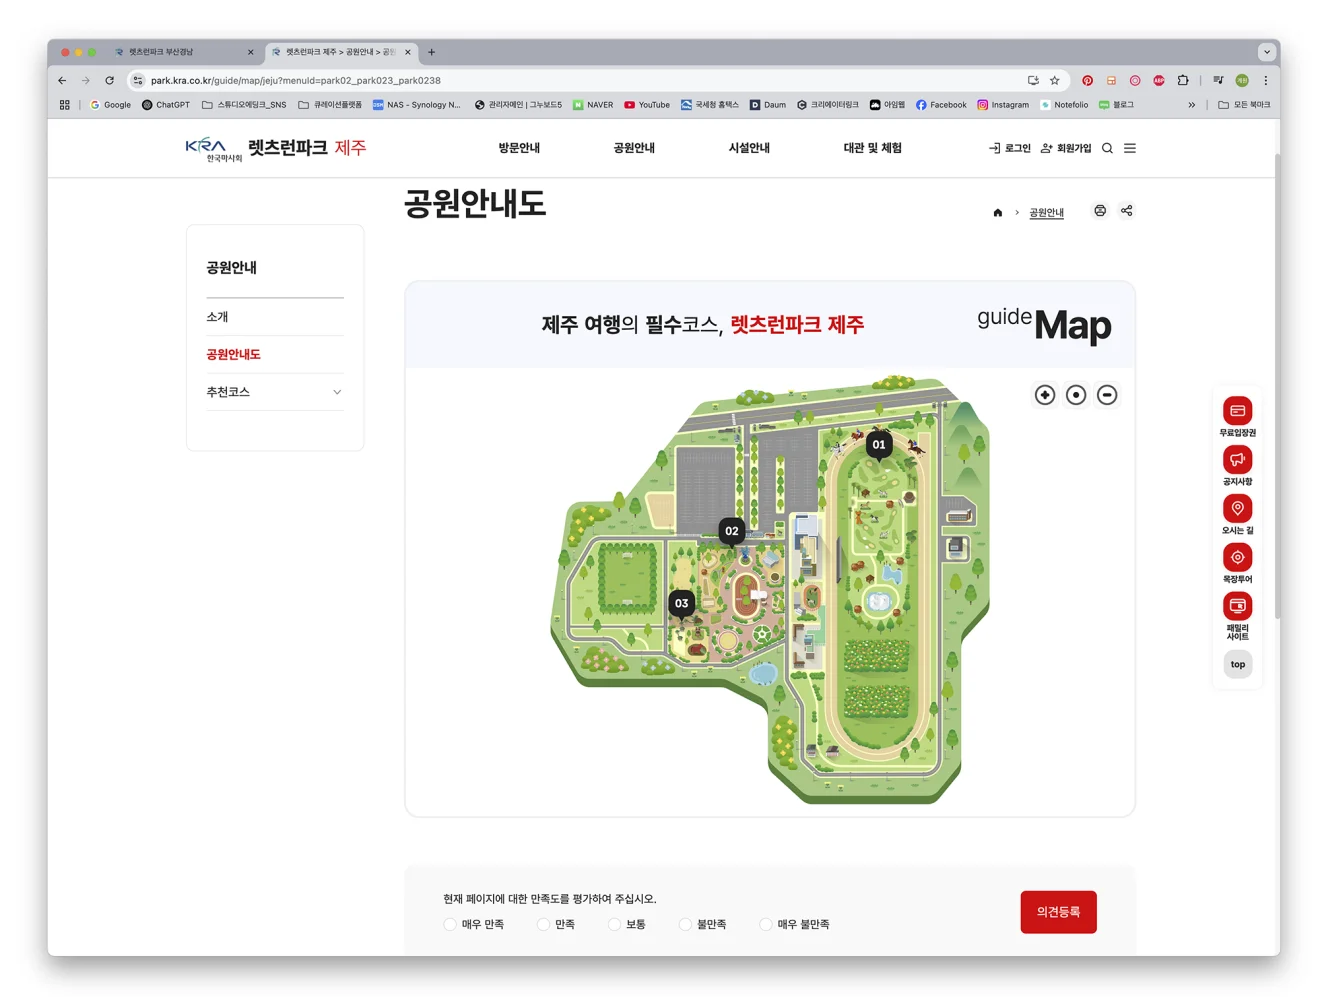Select the 보통 radio button
1320x997 pixels.
tap(614, 924)
